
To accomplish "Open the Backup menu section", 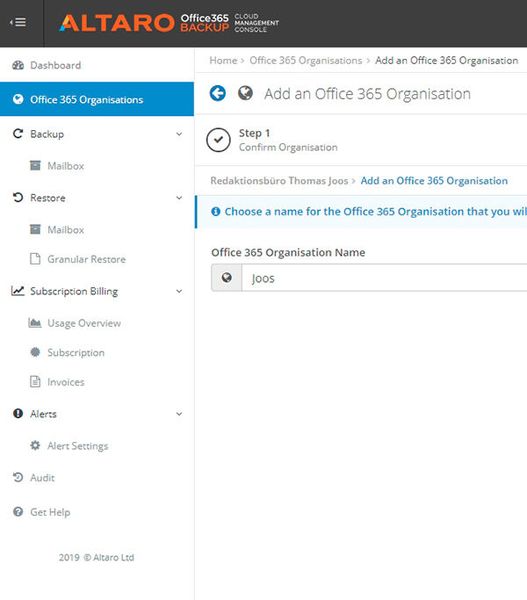I will click(47, 134).
